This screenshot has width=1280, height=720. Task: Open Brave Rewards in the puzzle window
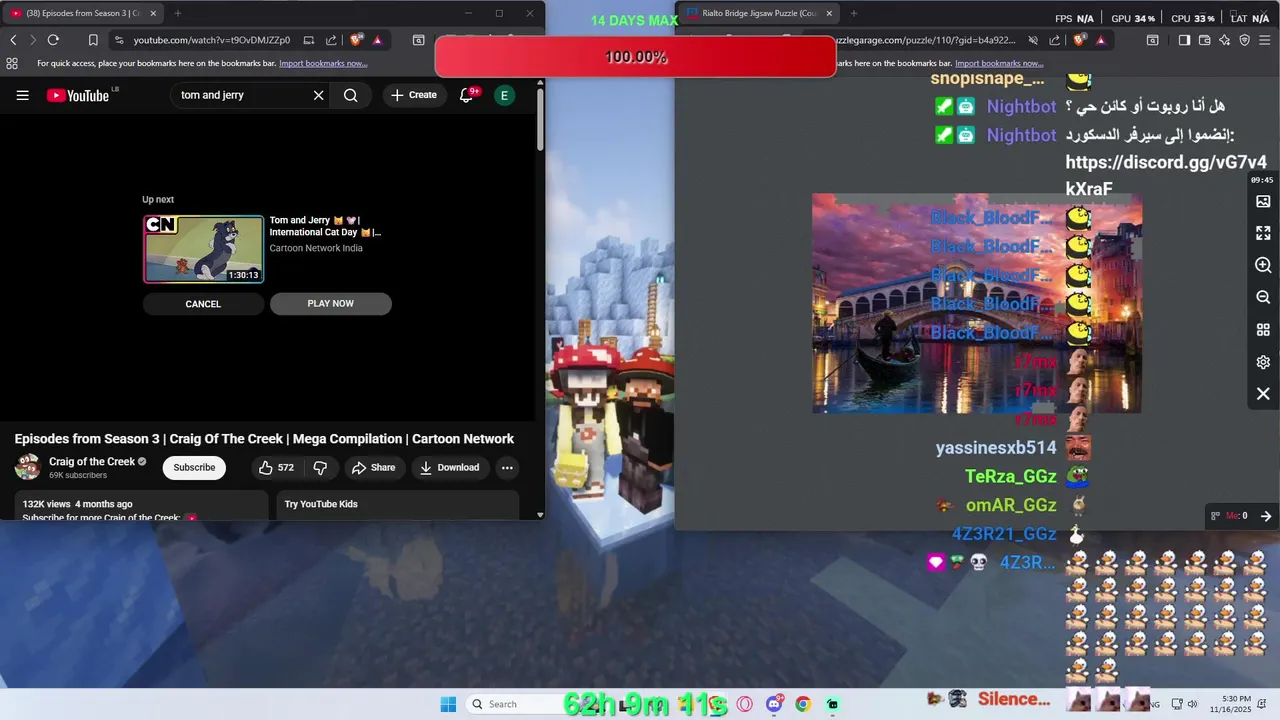[x=1101, y=40]
